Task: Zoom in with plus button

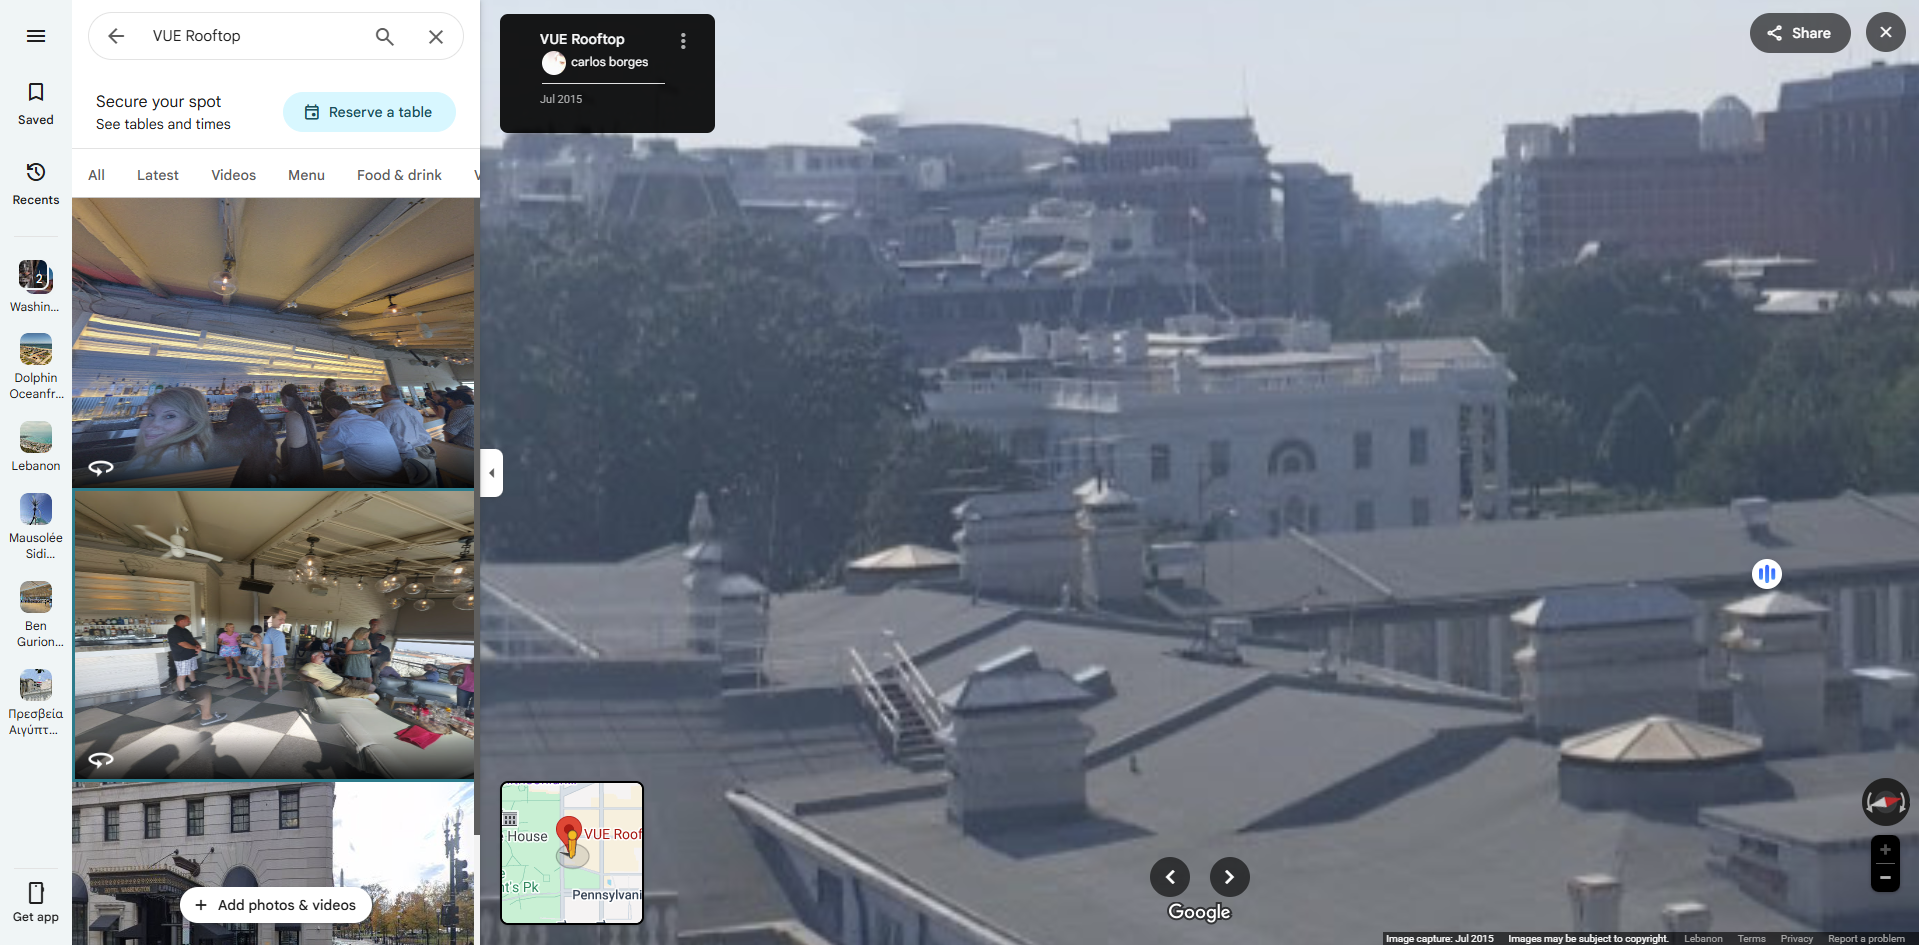Action: click(1885, 850)
